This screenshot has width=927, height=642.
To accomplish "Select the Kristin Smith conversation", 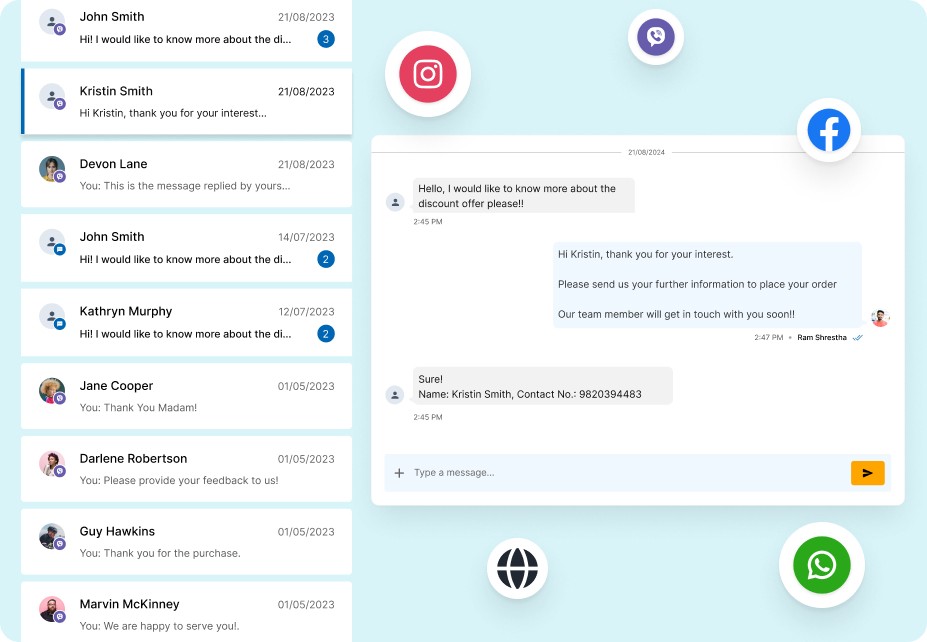I will point(186,101).
